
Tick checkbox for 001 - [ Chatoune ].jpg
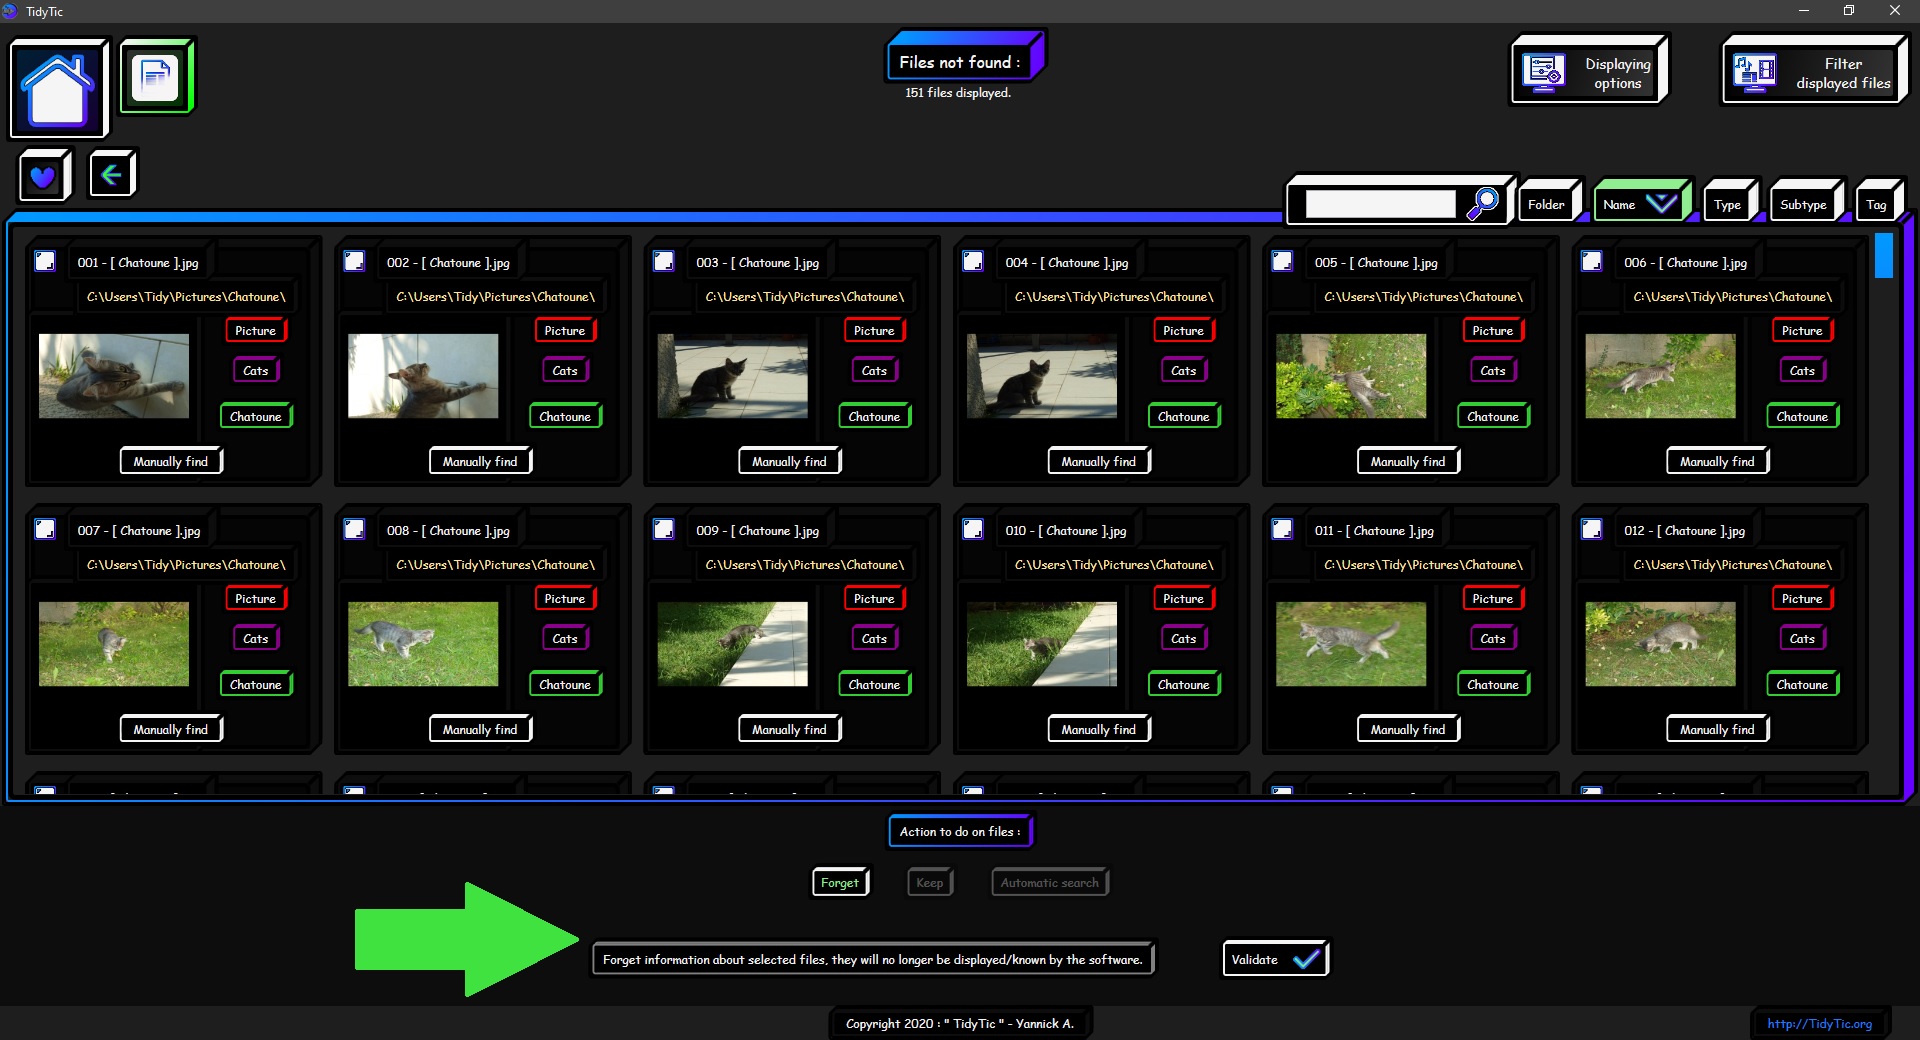(x=45, y=261)
